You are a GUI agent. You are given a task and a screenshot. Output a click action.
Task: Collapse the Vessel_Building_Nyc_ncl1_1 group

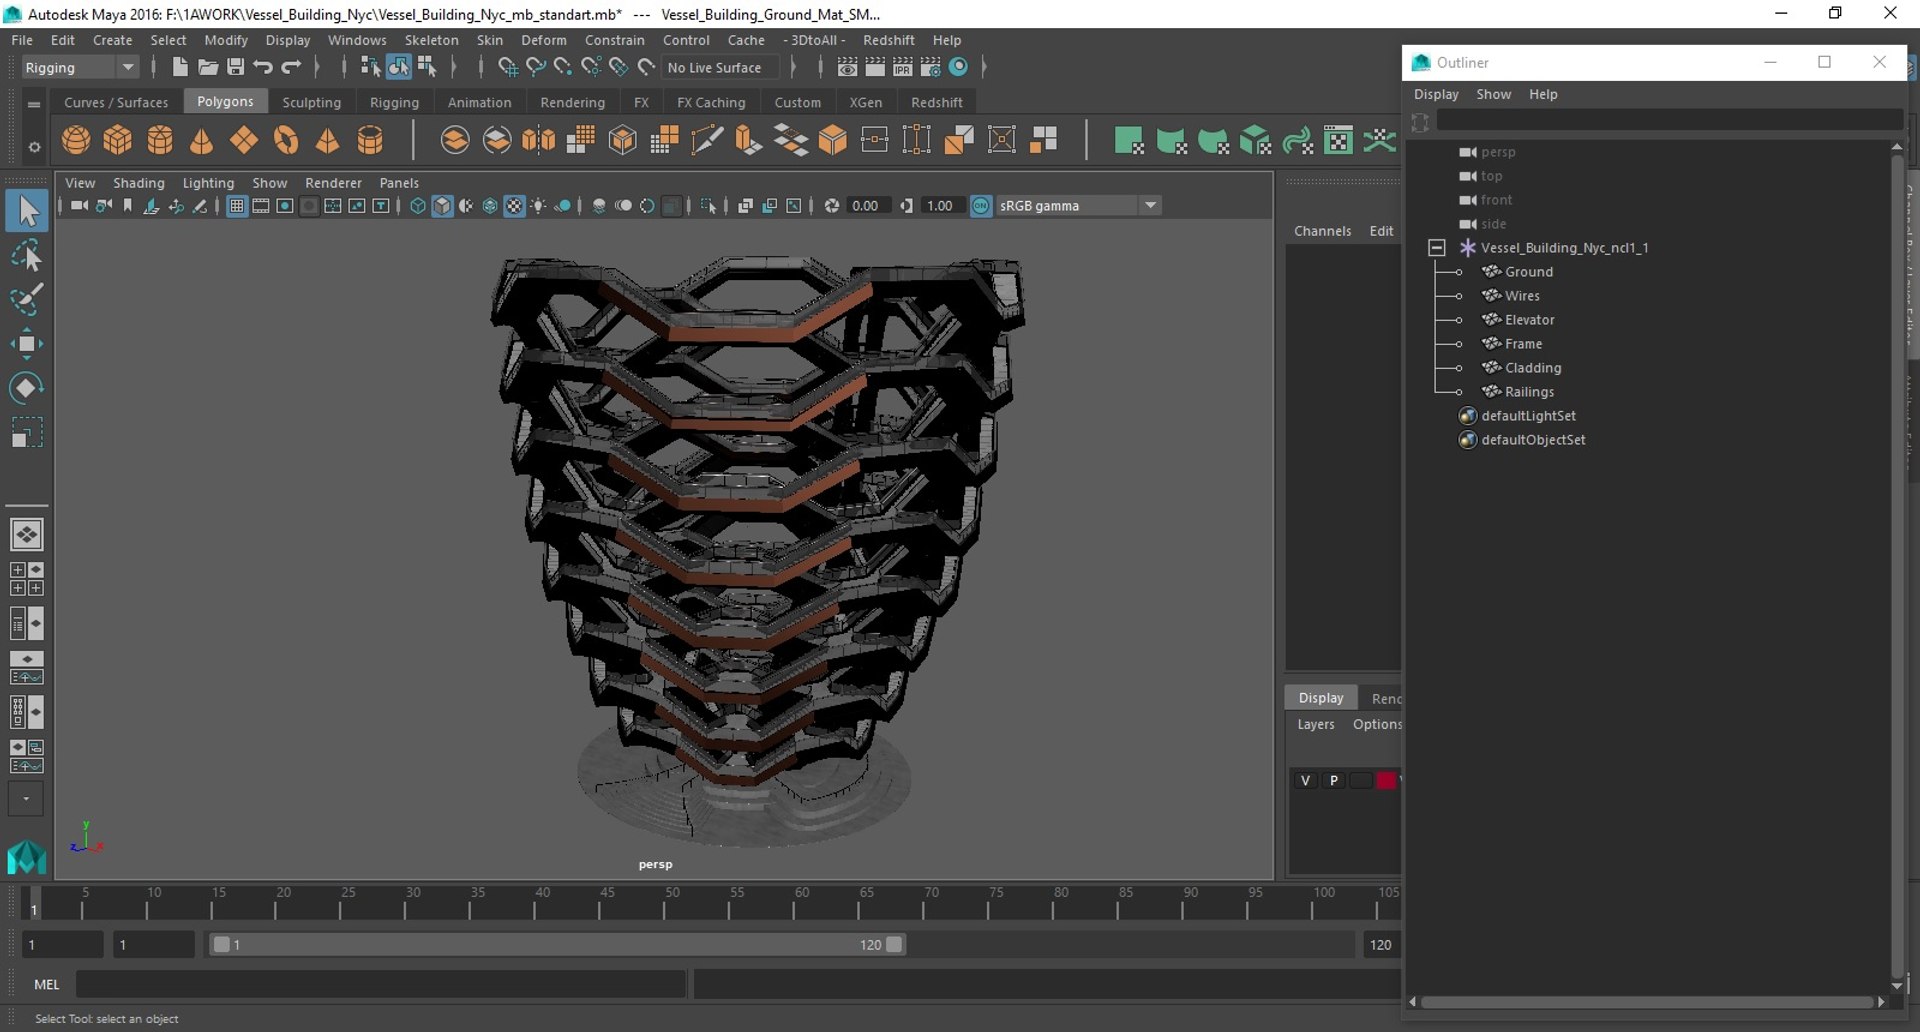pos(1437,247)
